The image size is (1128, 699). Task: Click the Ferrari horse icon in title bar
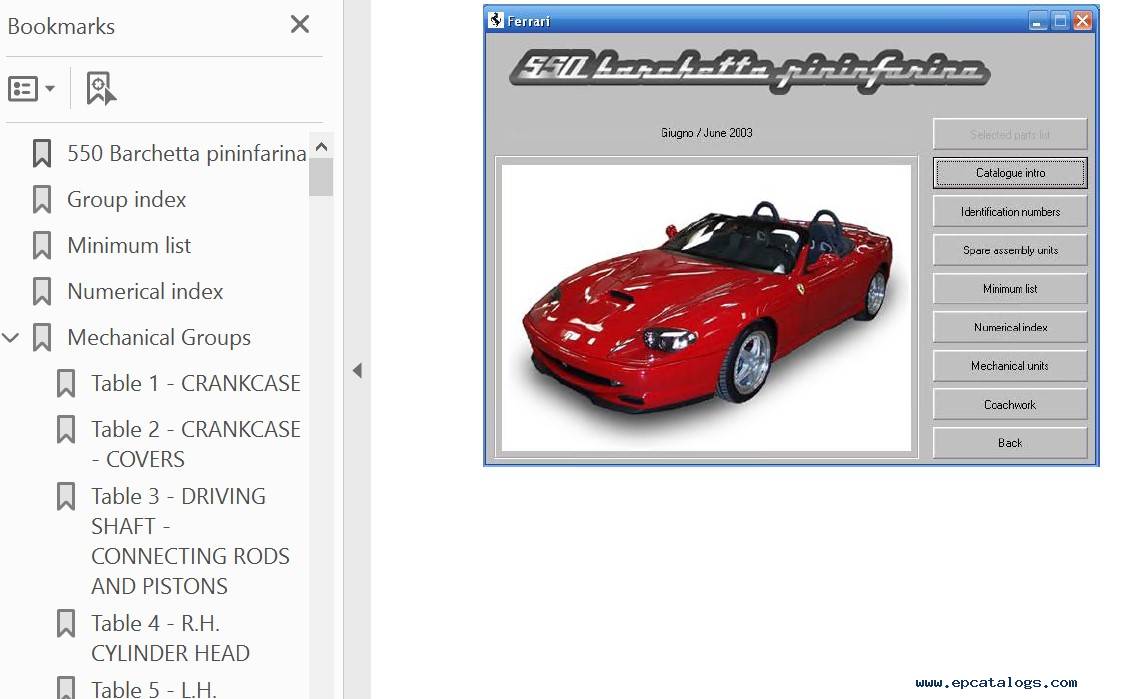(x=496, y=20)
